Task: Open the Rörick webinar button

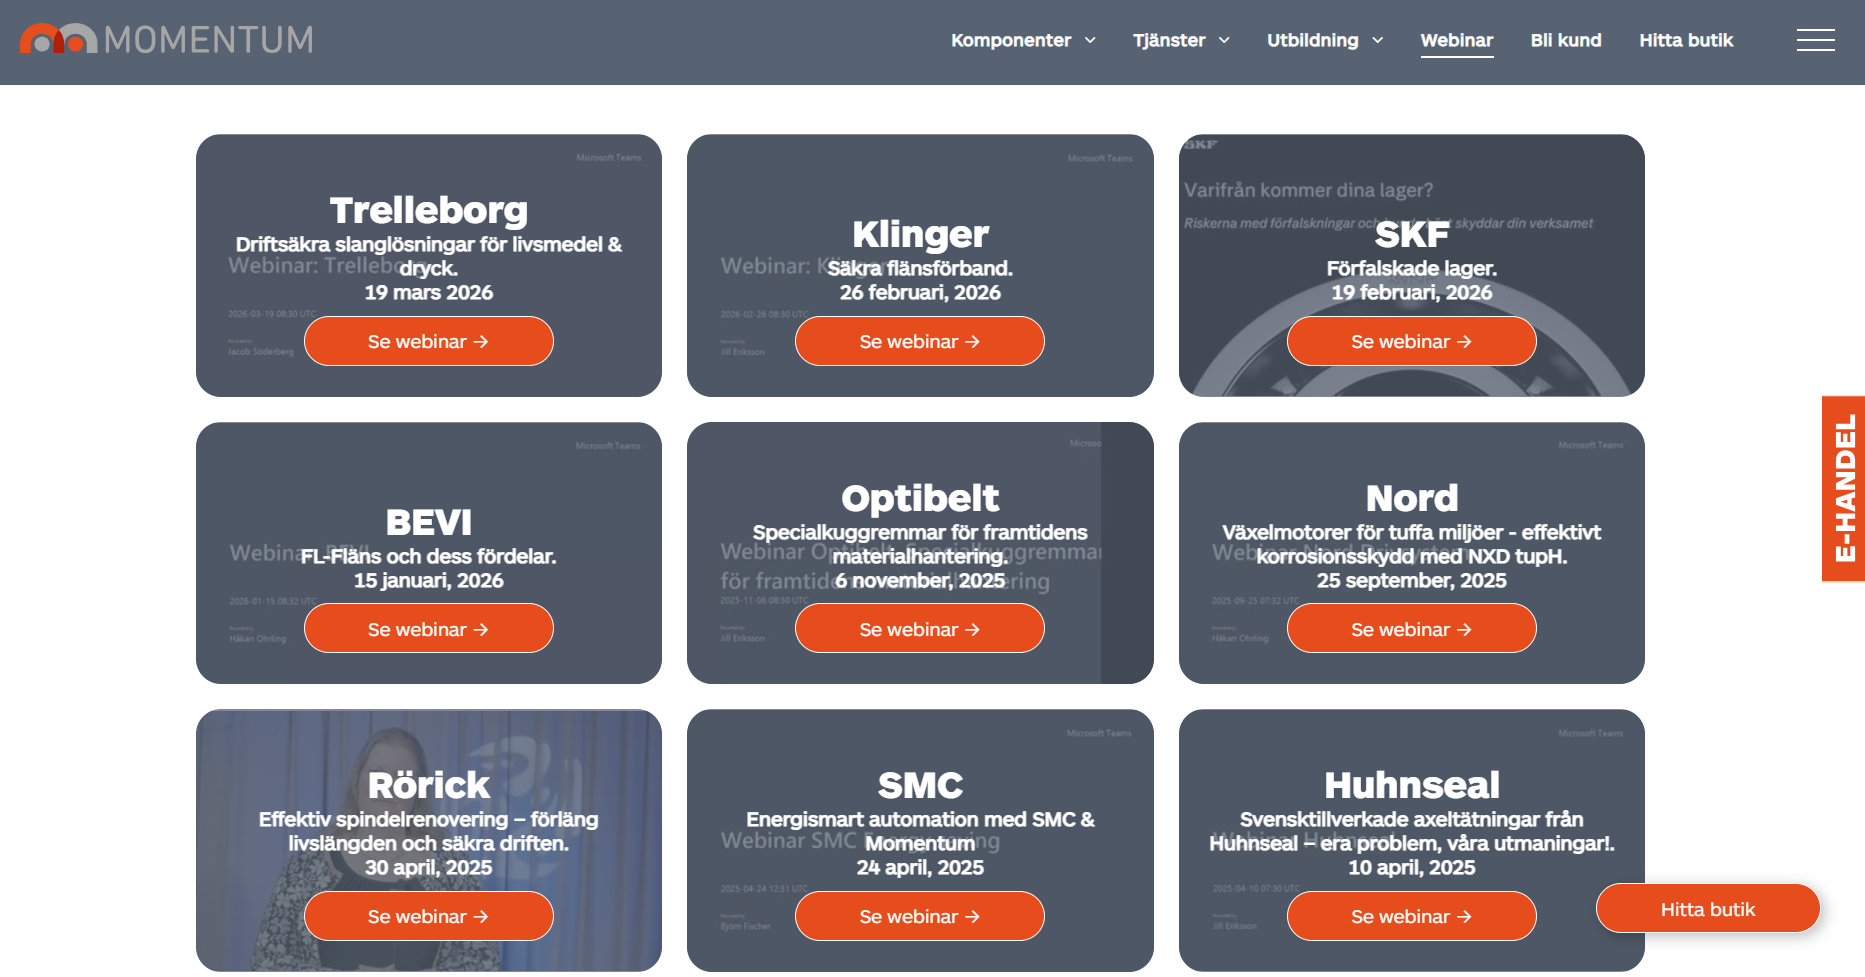Action: click(428, 916)
